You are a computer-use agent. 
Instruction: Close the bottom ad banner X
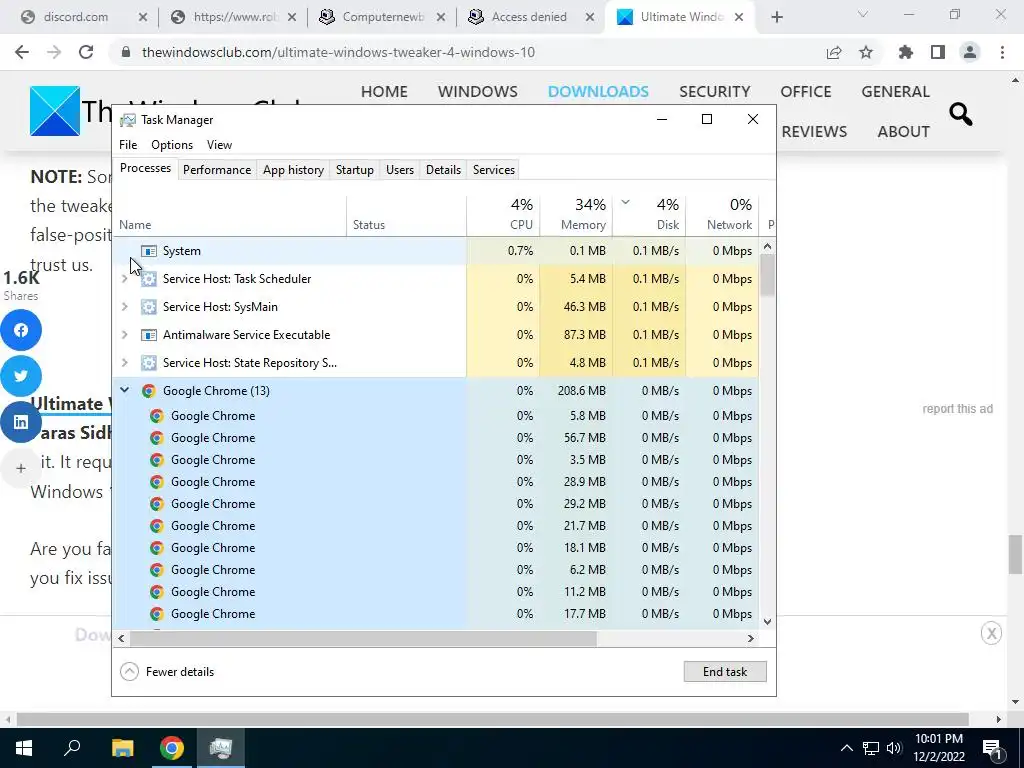991,633
